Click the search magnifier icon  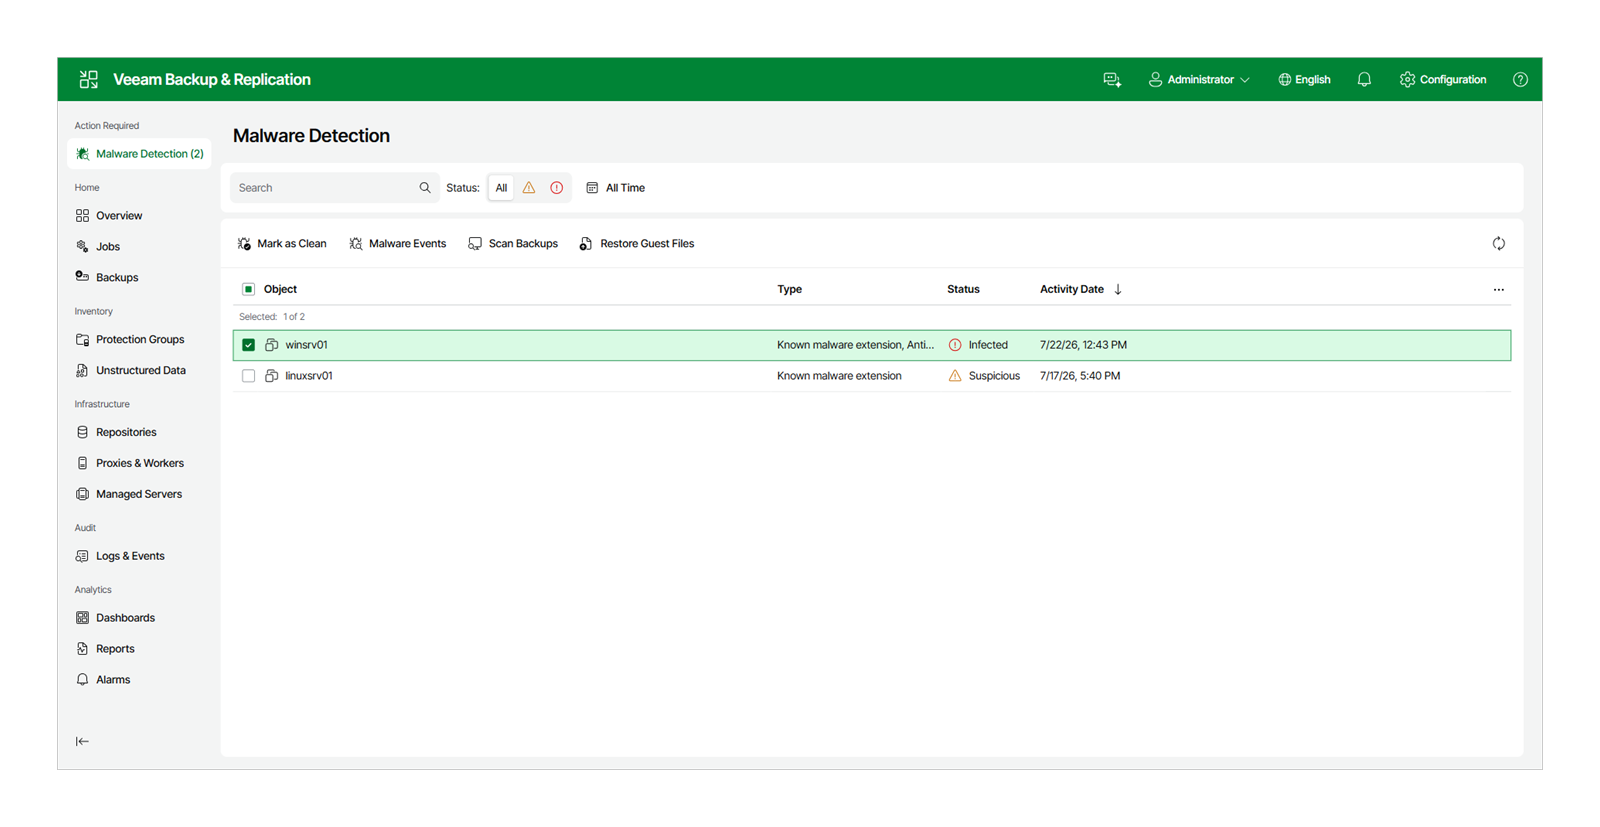425,188
